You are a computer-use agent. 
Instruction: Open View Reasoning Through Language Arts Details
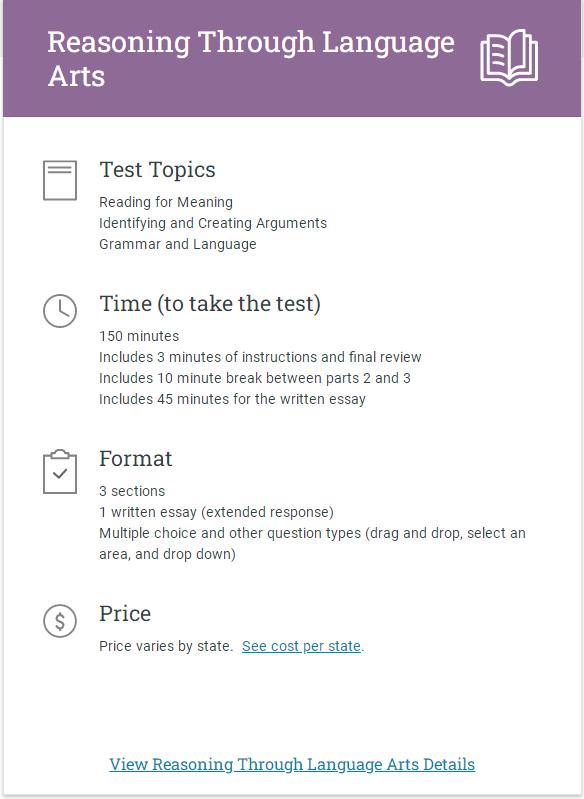(292, 764)
